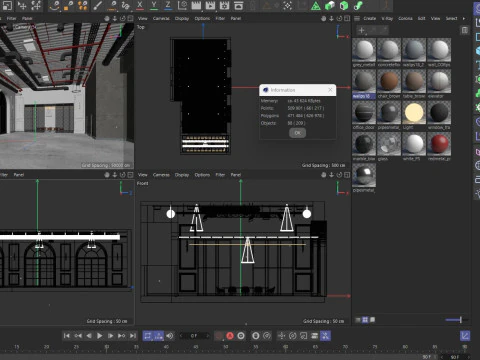Click the green S-shaped spline icon
Screen dimensions: 480x360
(x=358, y=6)
